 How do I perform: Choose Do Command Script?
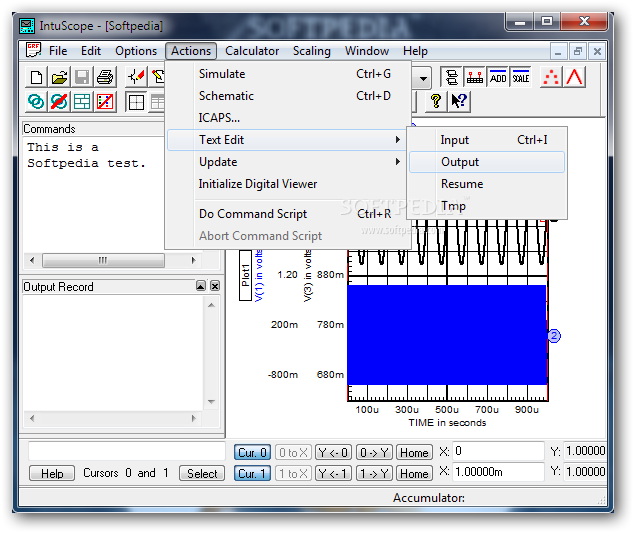pyautogui.click(x=289, y=214)
